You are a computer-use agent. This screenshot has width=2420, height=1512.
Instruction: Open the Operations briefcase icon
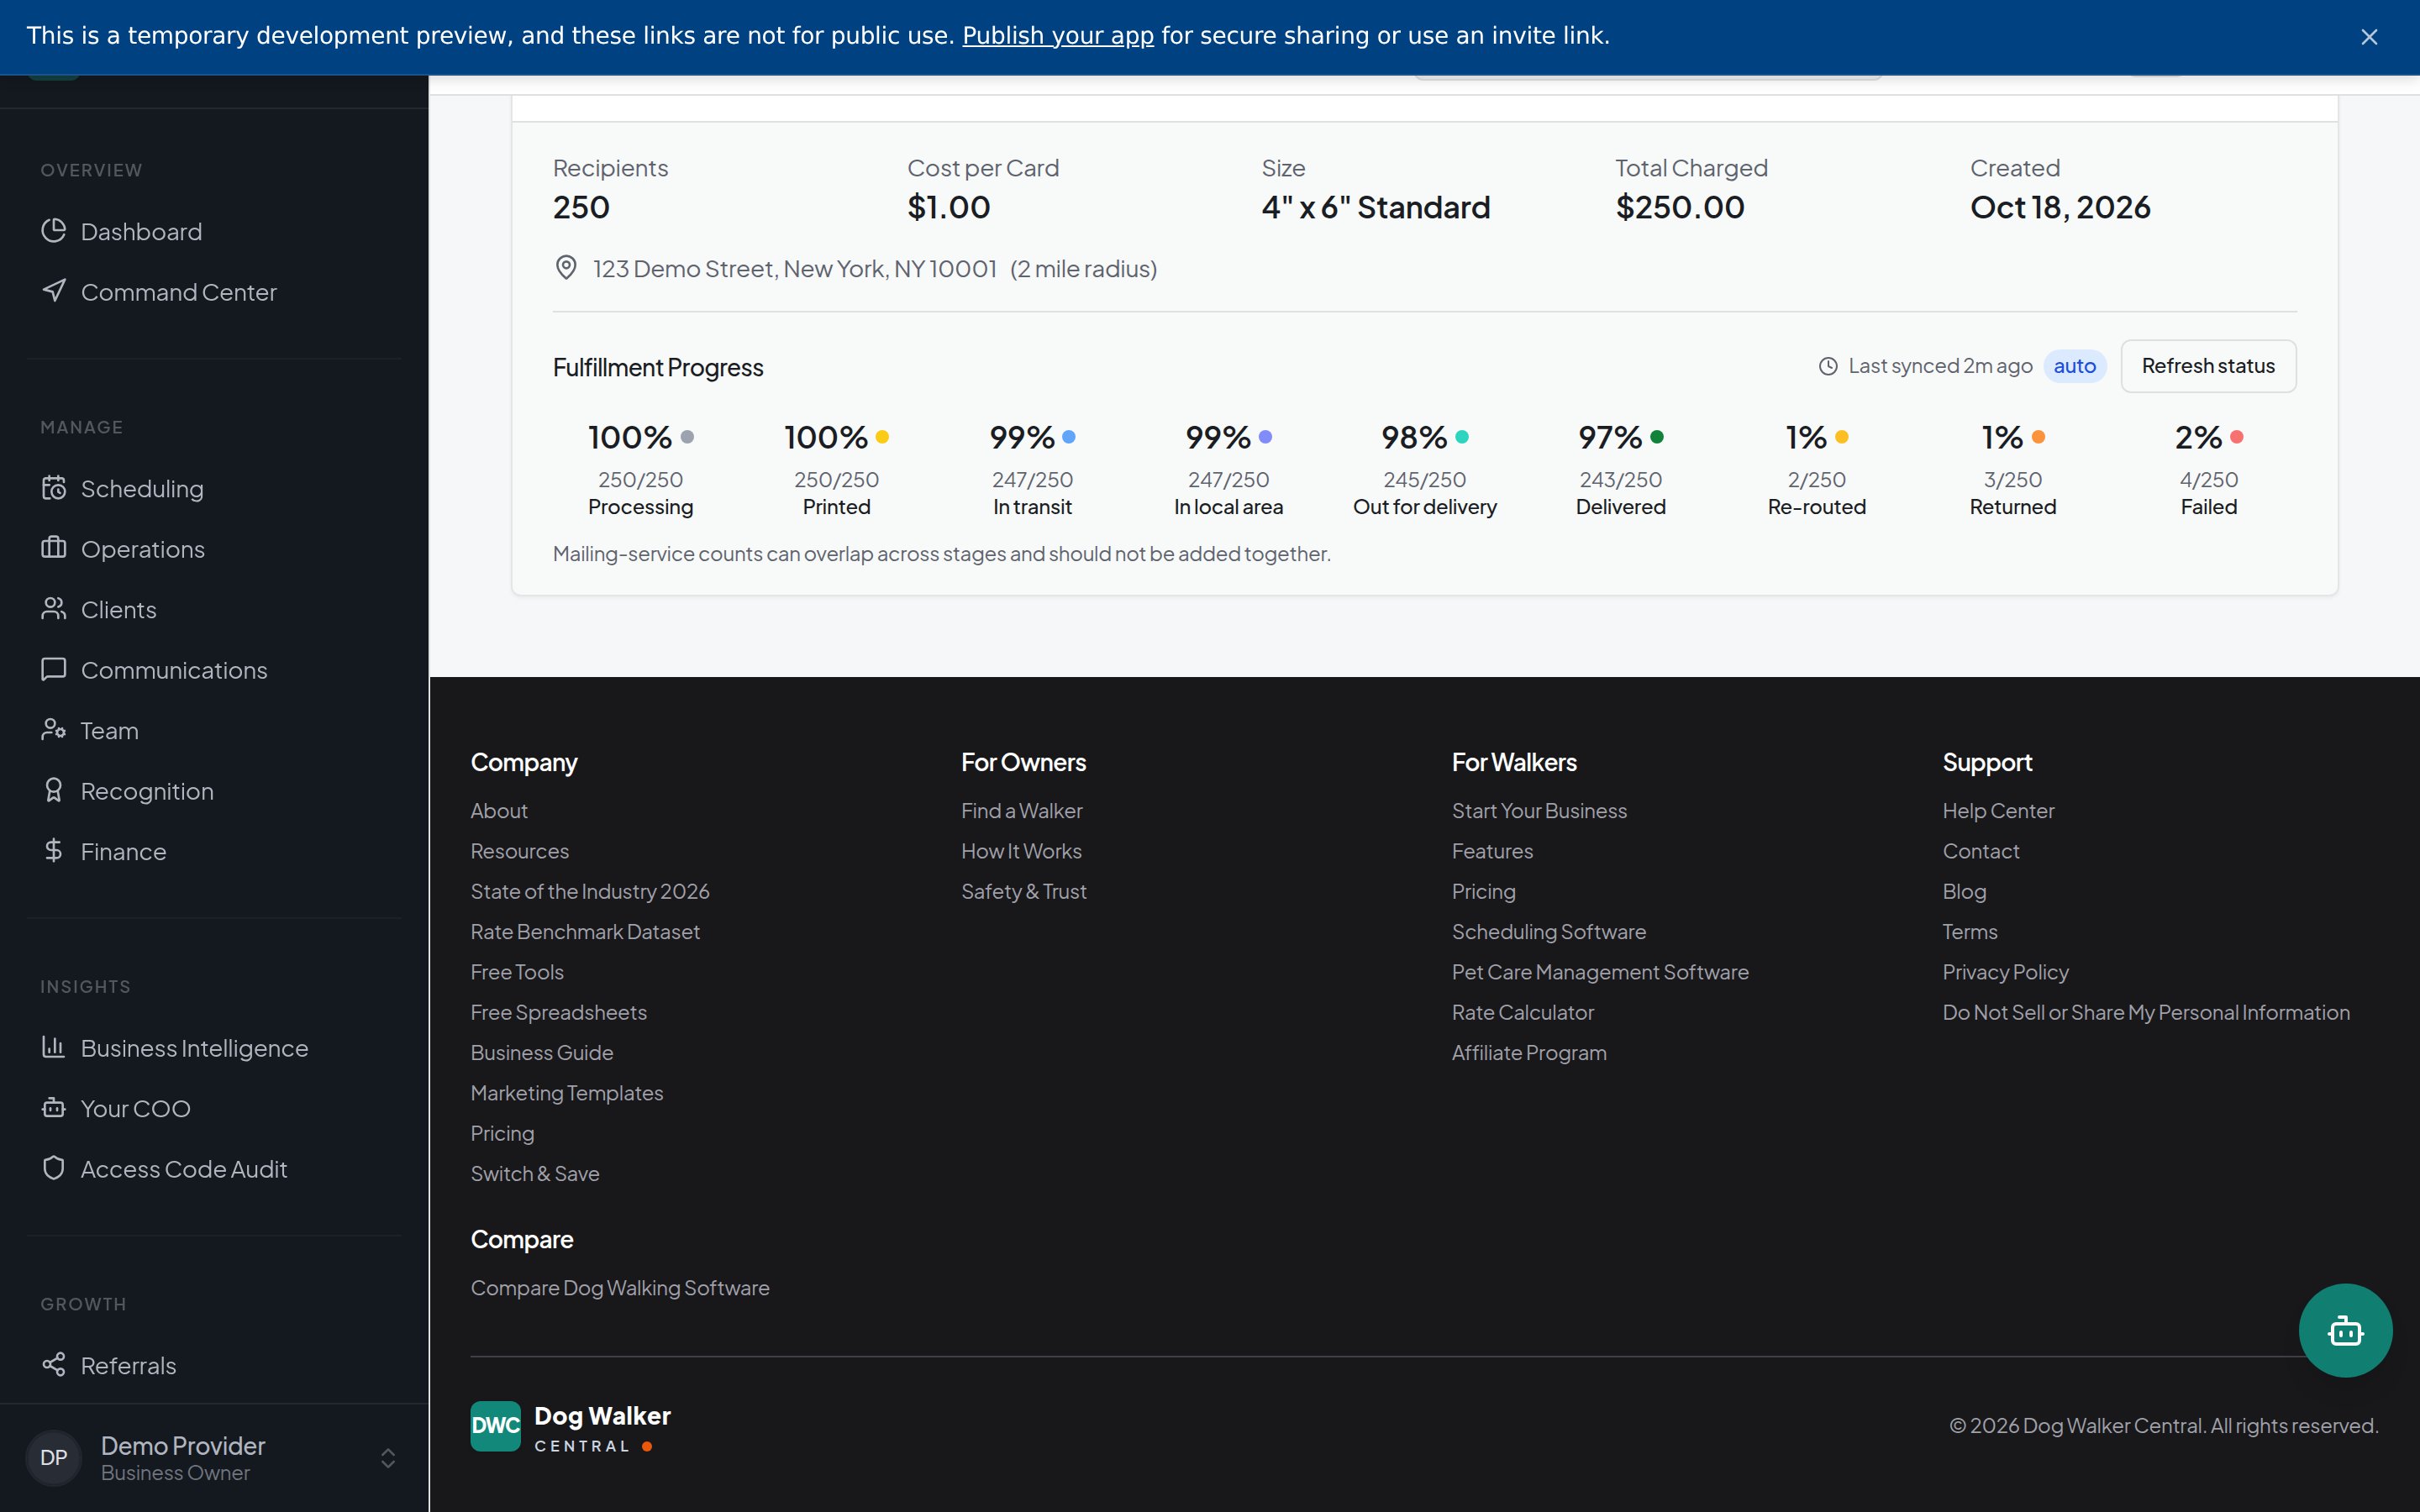click(x=53, y=548)
